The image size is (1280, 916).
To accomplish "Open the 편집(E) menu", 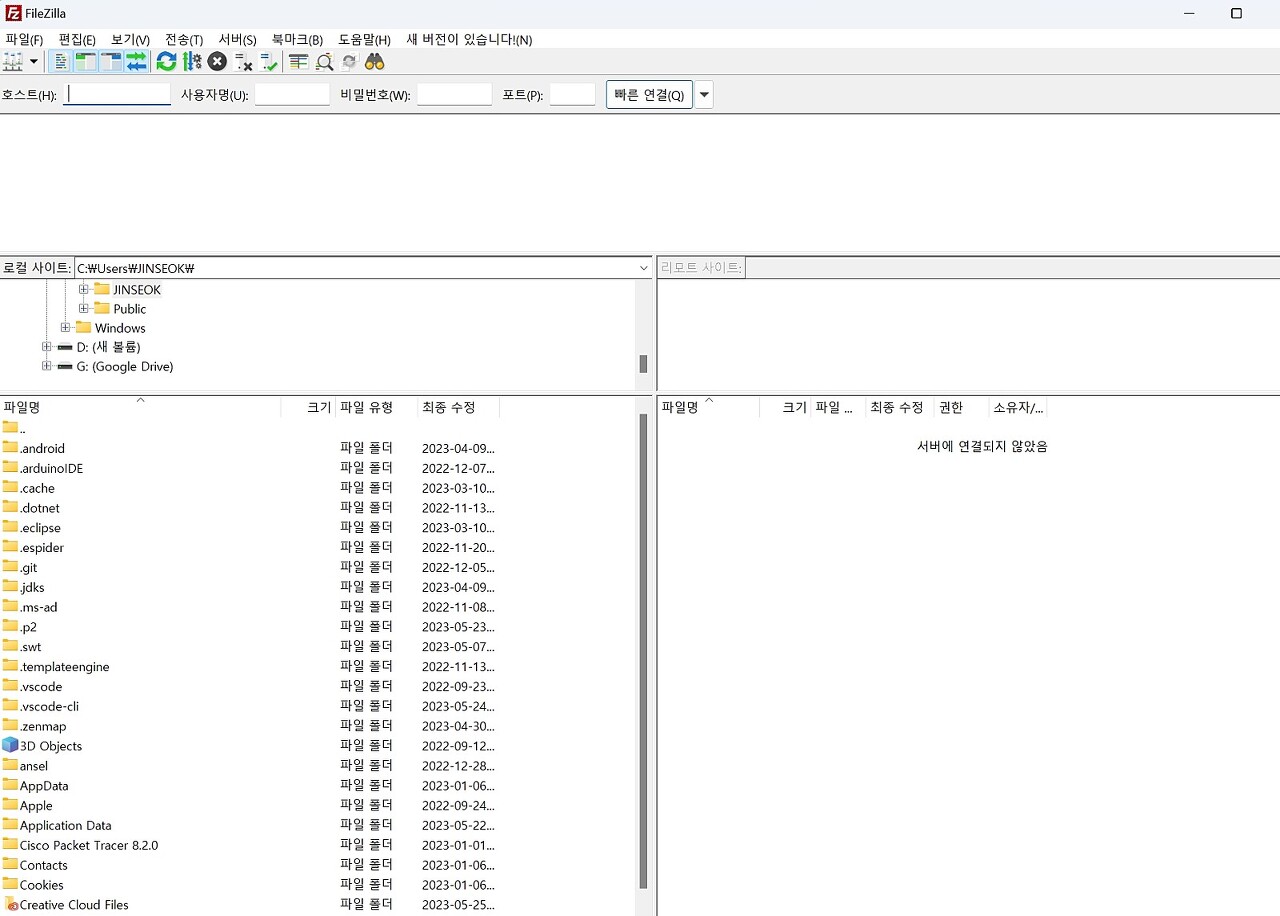I will pos(77,40).
